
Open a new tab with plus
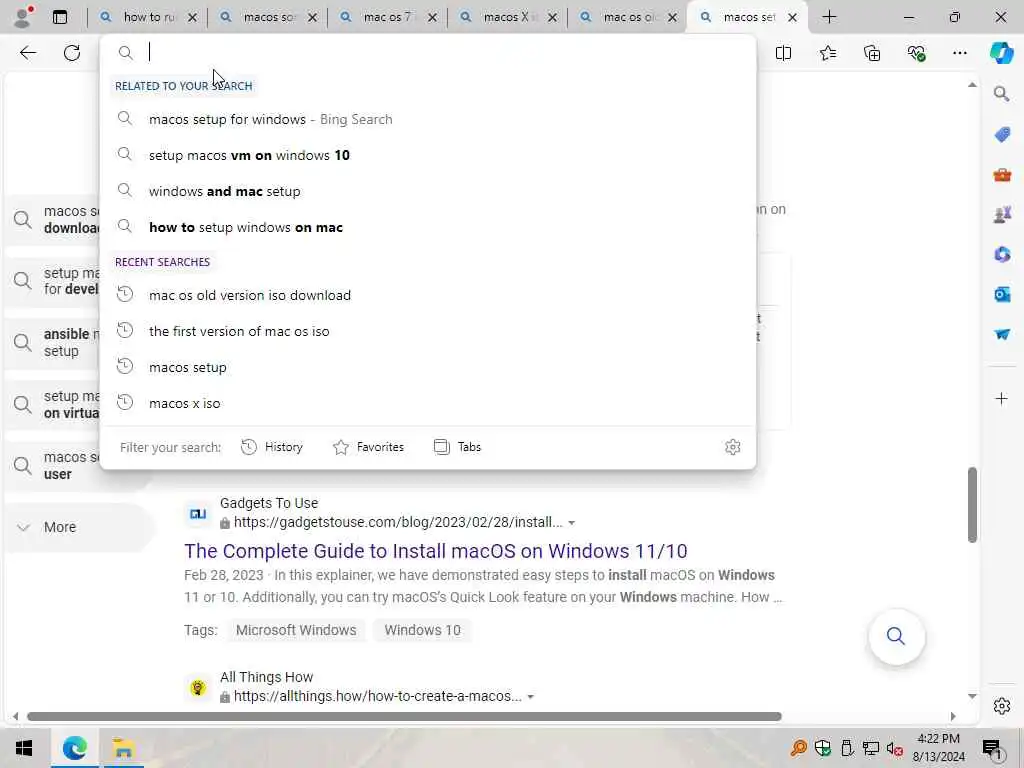[829, 17]
